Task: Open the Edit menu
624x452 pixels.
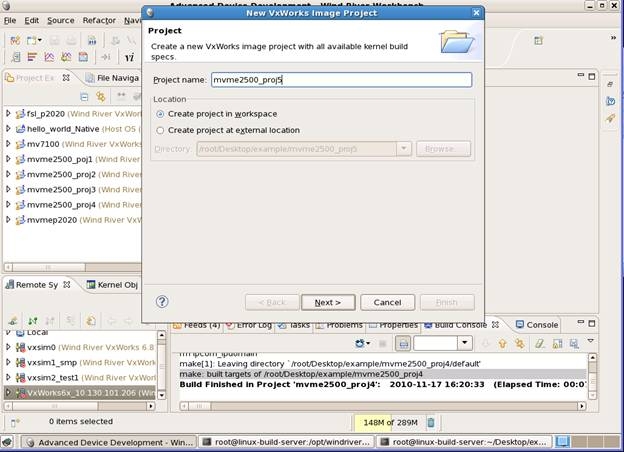Action: click(x=31, y=20)
